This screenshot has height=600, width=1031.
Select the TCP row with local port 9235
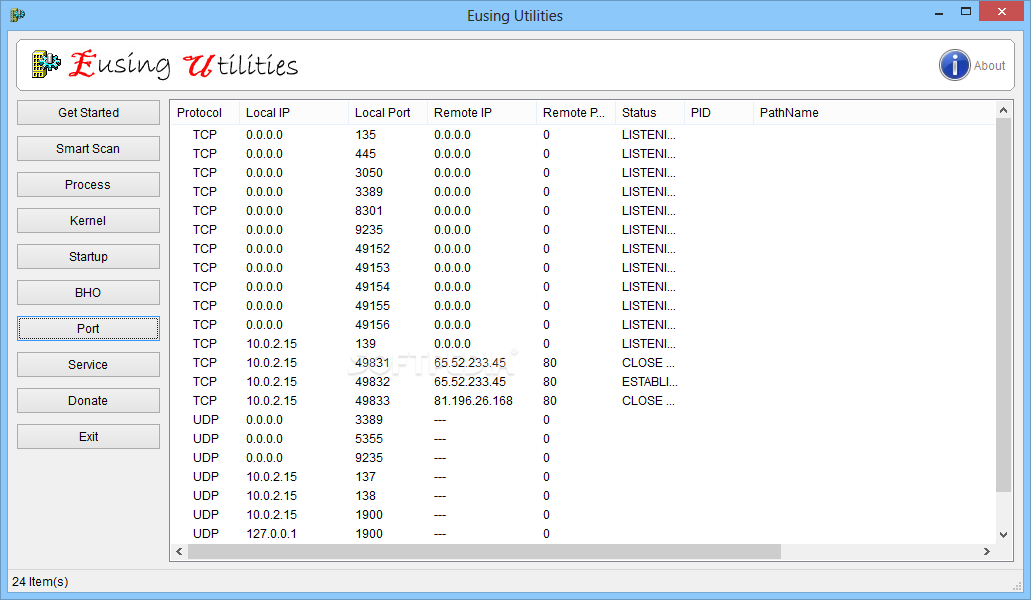pos(583,230)
